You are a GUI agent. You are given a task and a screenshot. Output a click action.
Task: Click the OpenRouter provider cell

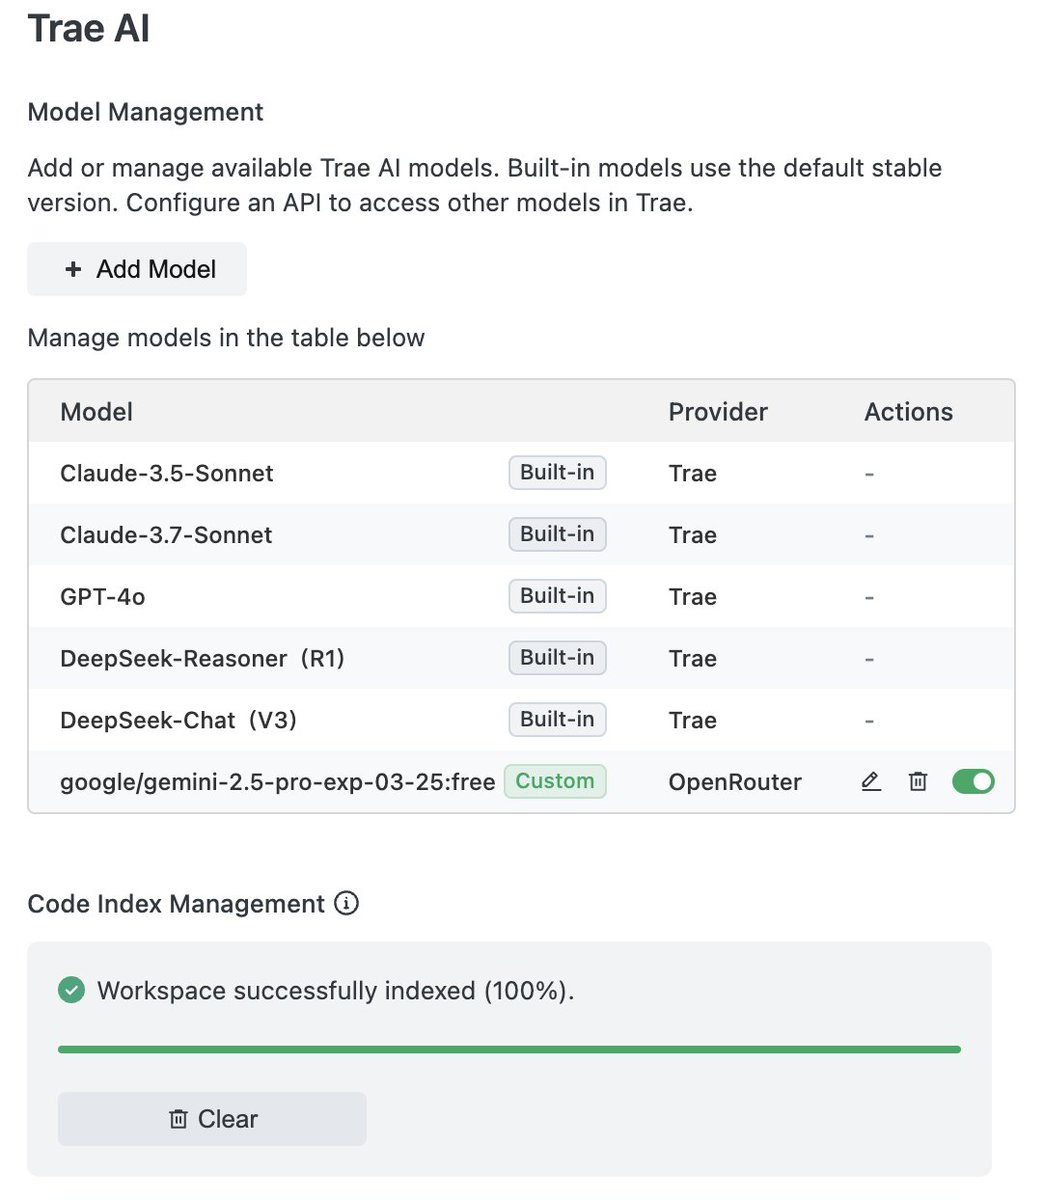pyautogui.click(x=735, y=782)
